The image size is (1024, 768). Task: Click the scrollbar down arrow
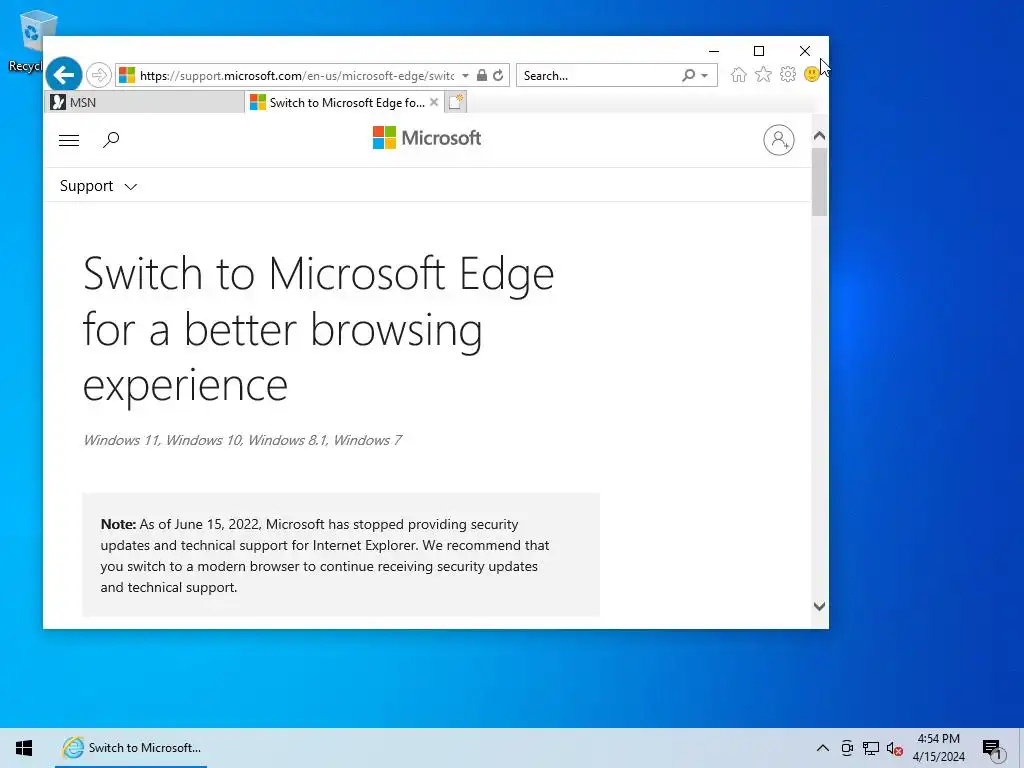pyautogui.click(x=820, y=606)
